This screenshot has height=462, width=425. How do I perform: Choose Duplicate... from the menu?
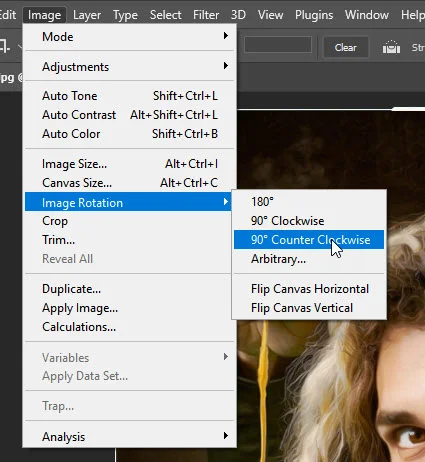[x=129, y=289]
